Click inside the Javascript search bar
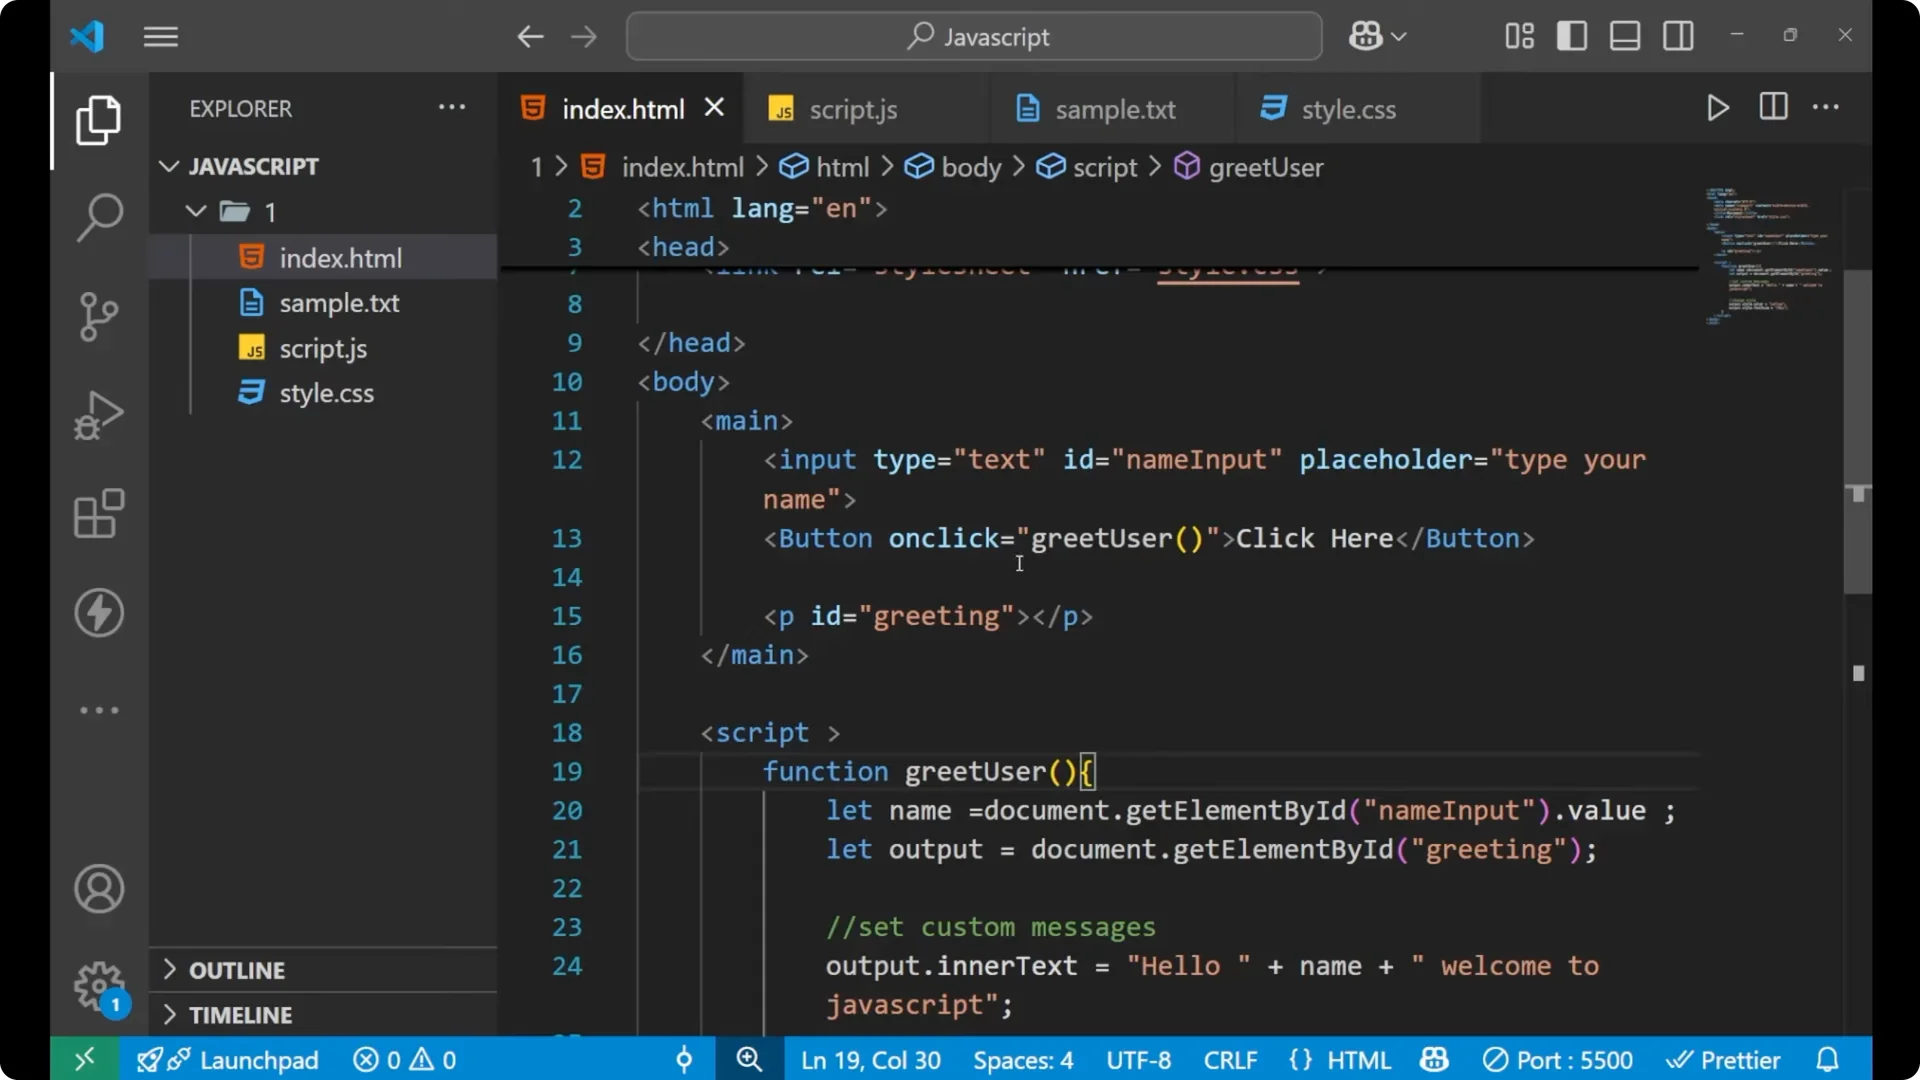This screenshot has height=1080, width=1920. [x=973, y=36]
